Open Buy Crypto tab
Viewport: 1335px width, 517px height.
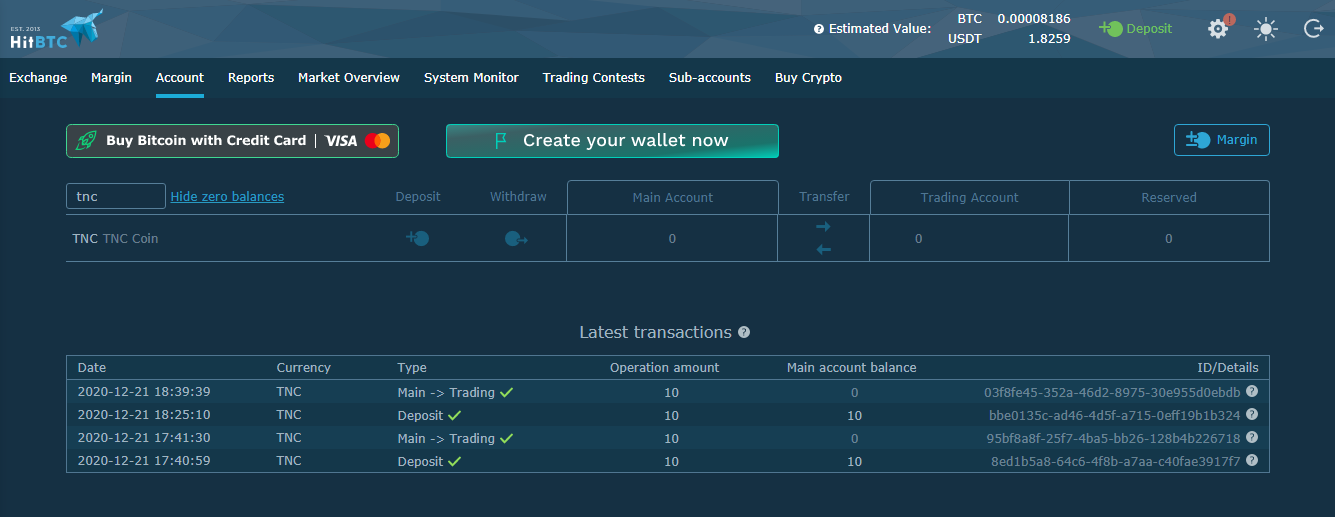808,78
